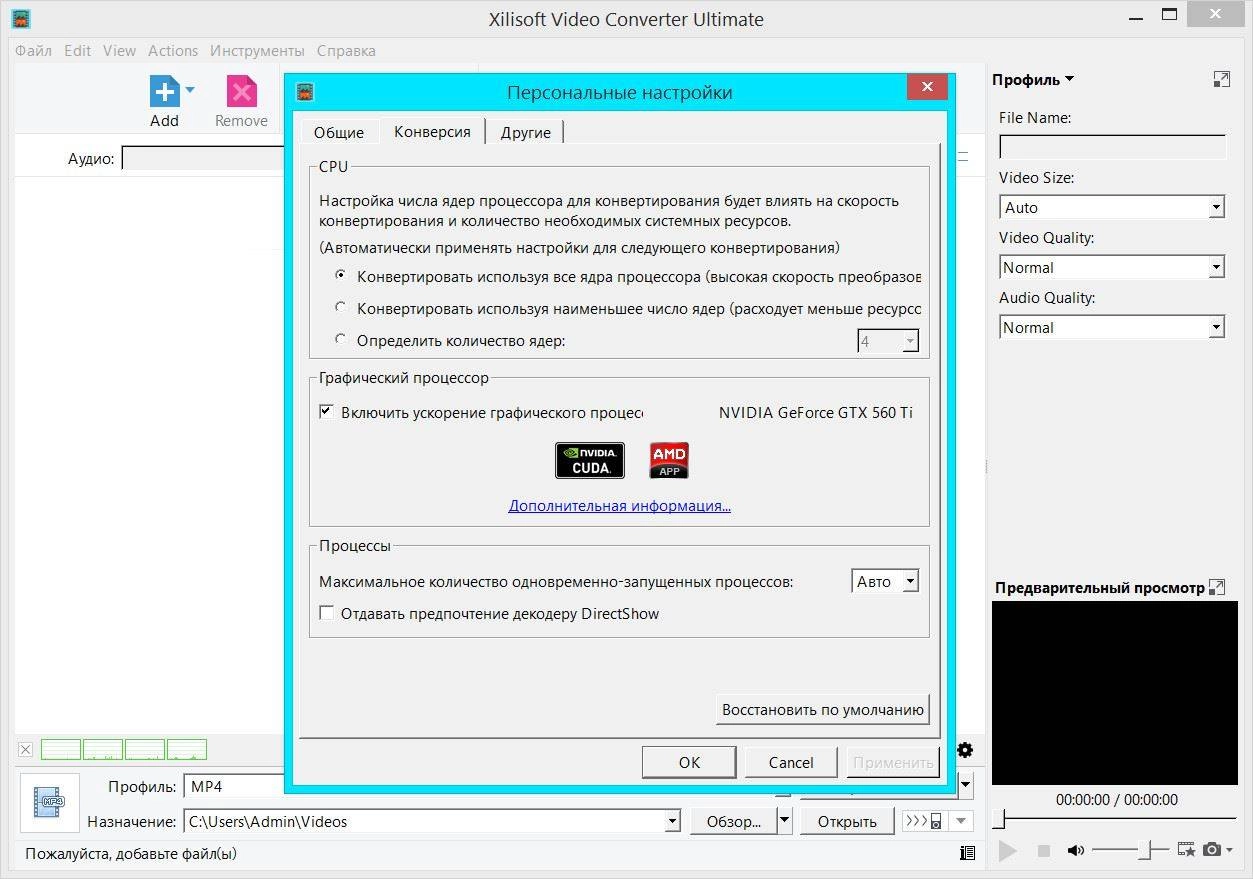1253x879 pixels.
Task: Click the favorite clip star icon
Action: point(1186,850)
